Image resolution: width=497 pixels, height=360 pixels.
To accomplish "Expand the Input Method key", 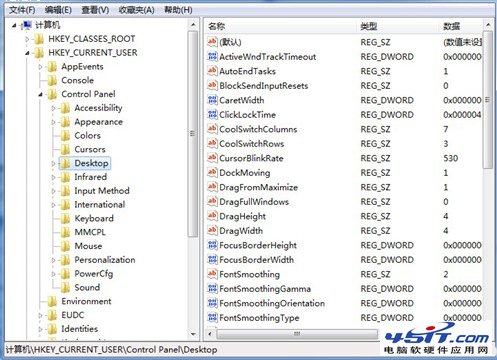I will pos(53,191).
